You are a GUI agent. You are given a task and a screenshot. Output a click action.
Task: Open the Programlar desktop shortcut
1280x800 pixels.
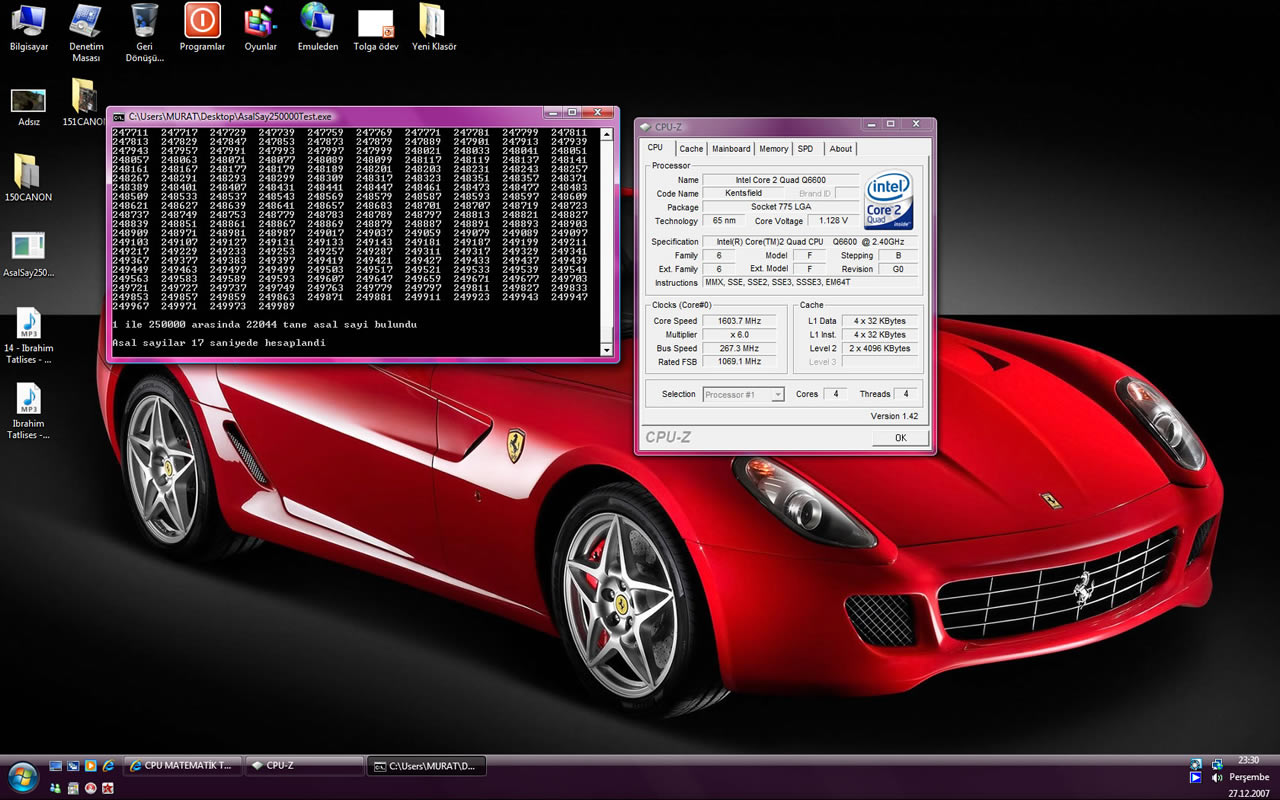click(203, 27)
